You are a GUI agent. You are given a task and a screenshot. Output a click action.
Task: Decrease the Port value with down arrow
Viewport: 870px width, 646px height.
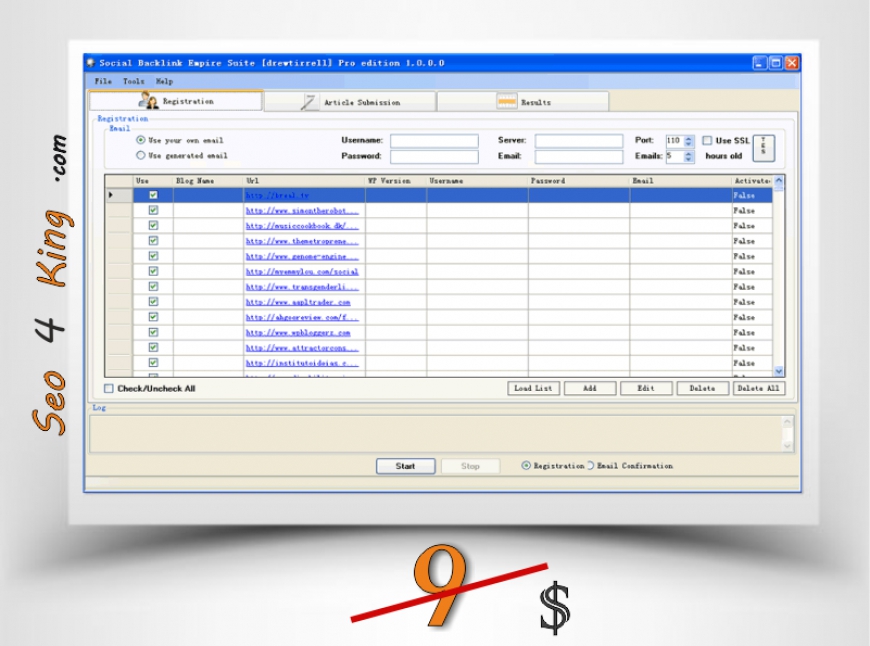coord(689,144)
